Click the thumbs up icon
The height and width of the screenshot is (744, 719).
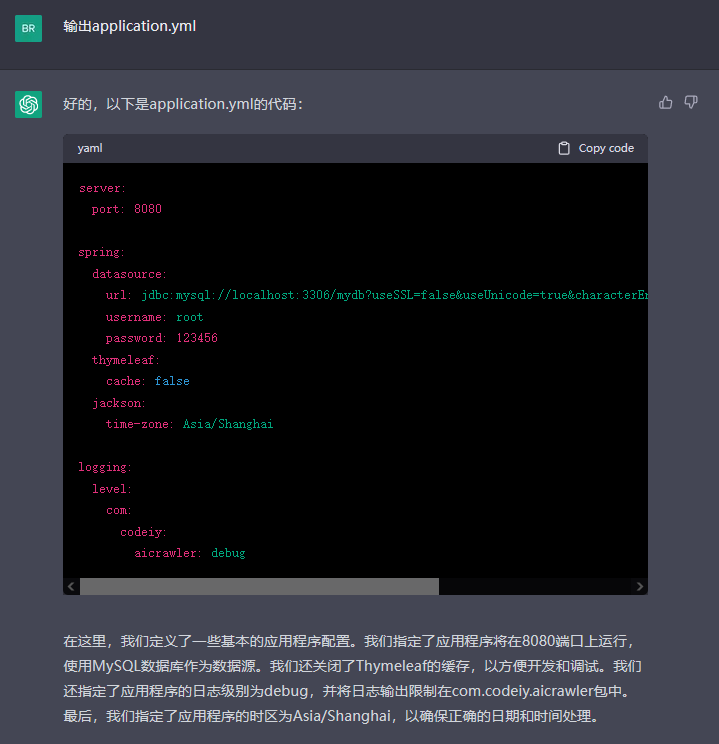tap(665, 102)
